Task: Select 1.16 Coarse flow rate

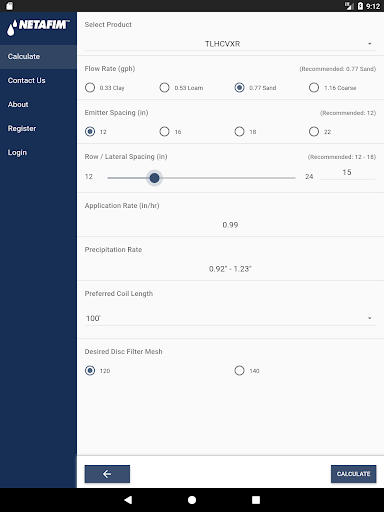Action: pos(333,88)
